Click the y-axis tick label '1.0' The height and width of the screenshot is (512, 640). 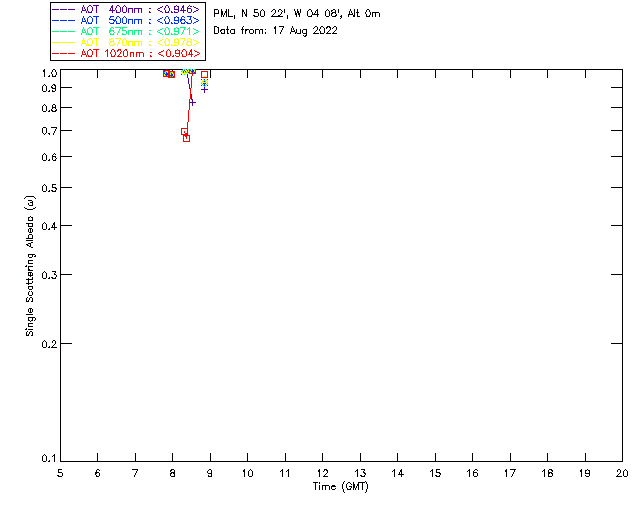[49, 73]
